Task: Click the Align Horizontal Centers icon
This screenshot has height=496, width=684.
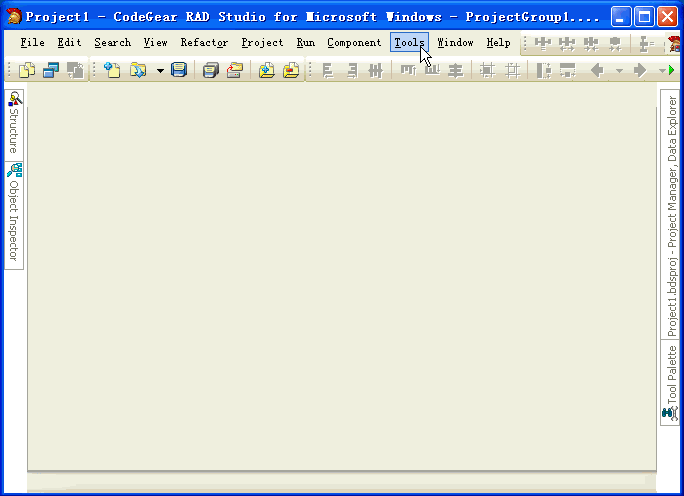Action: [375, 70]
